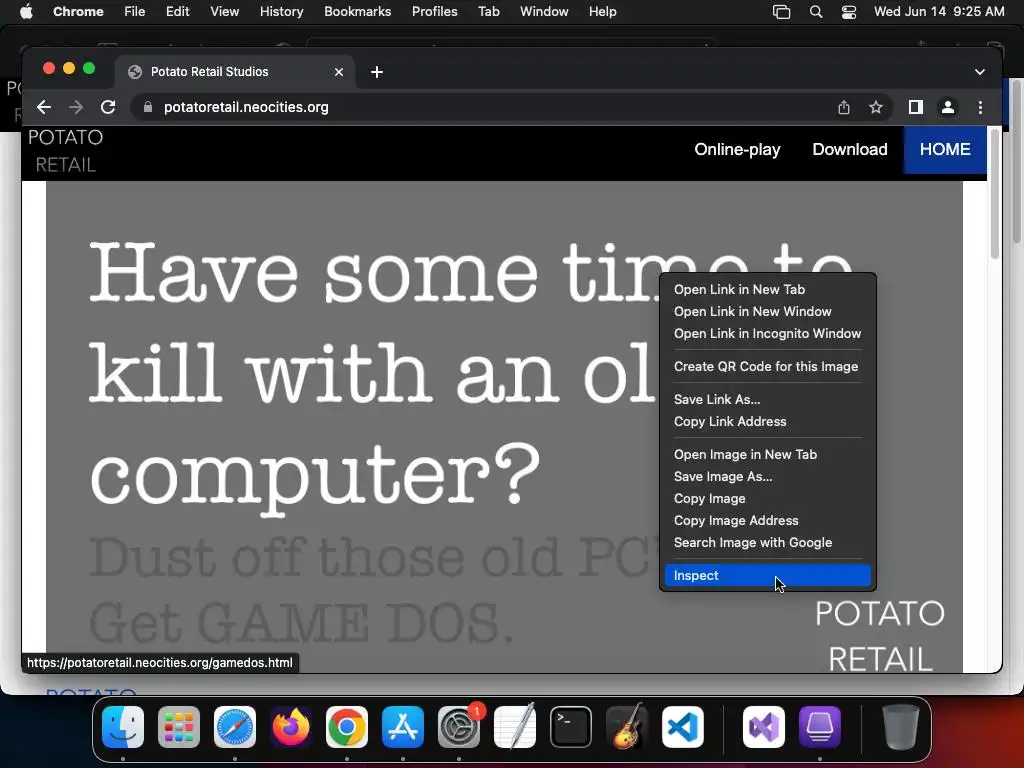Select the Potato Retail Studios tab
Viewport: 1024px width, 768px height.
pyautogui.click(x=235, y=72)
